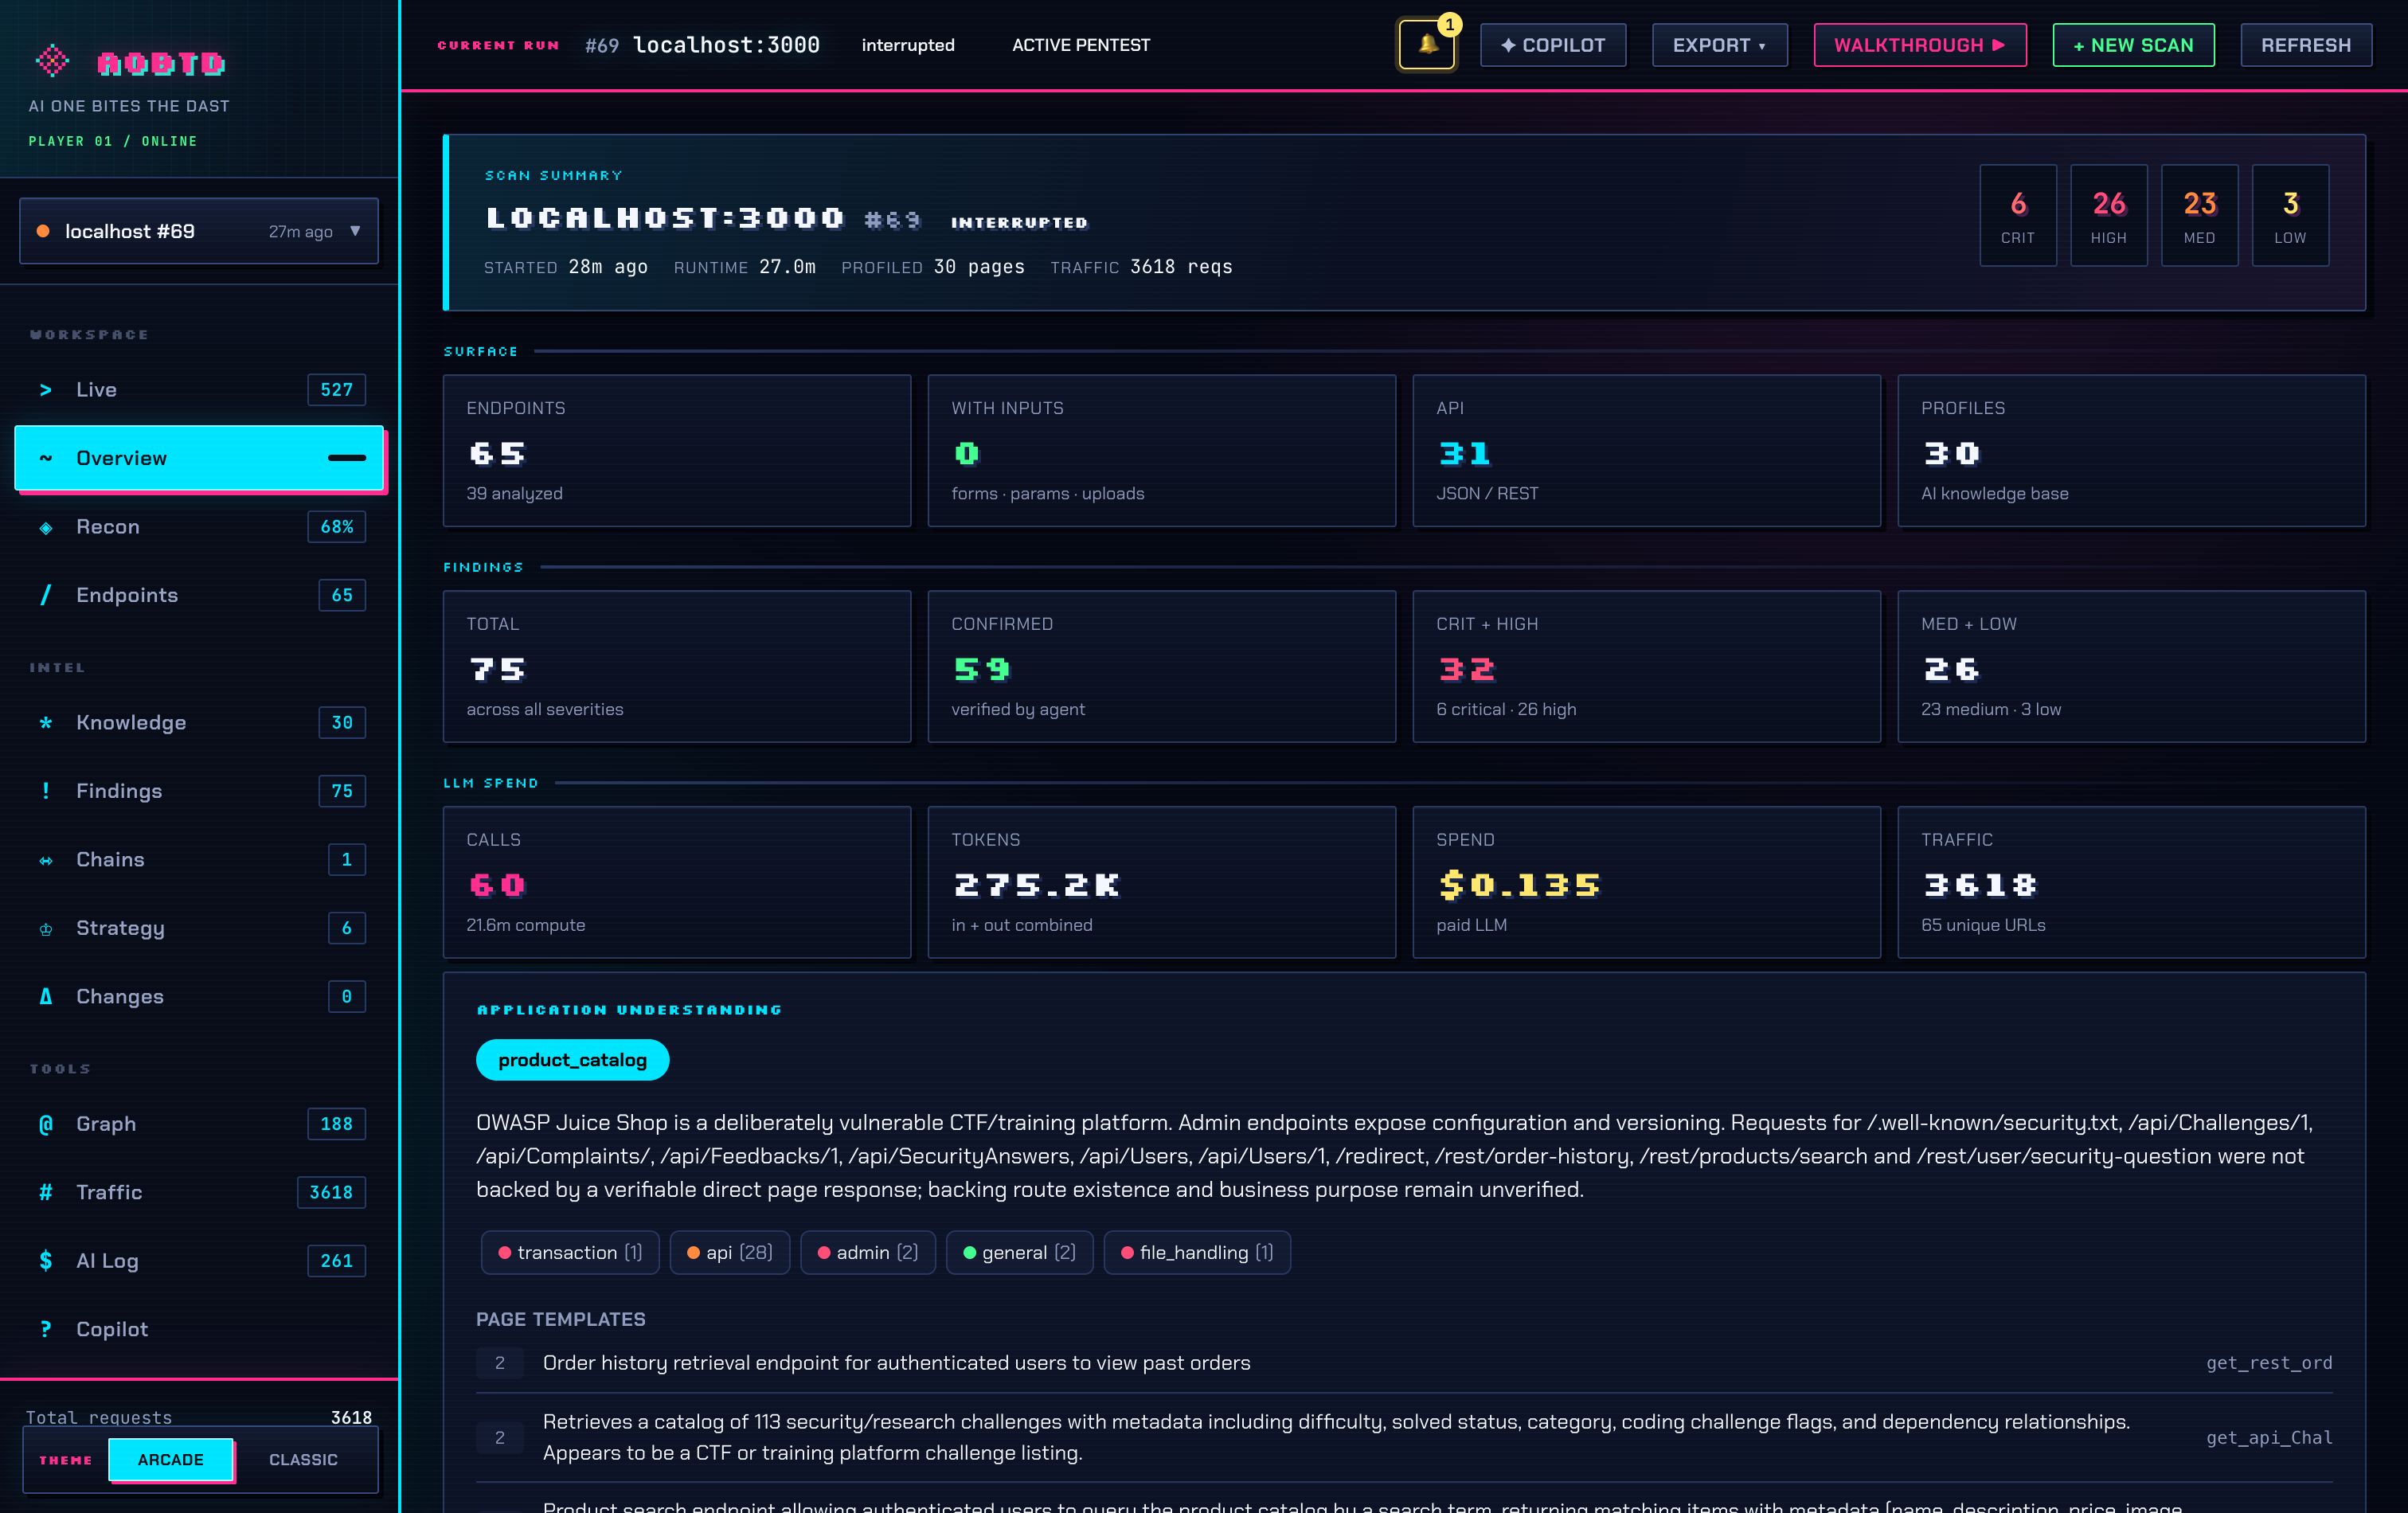
Task: Open the AI Log tool
Action: [x=199, y=1261]
